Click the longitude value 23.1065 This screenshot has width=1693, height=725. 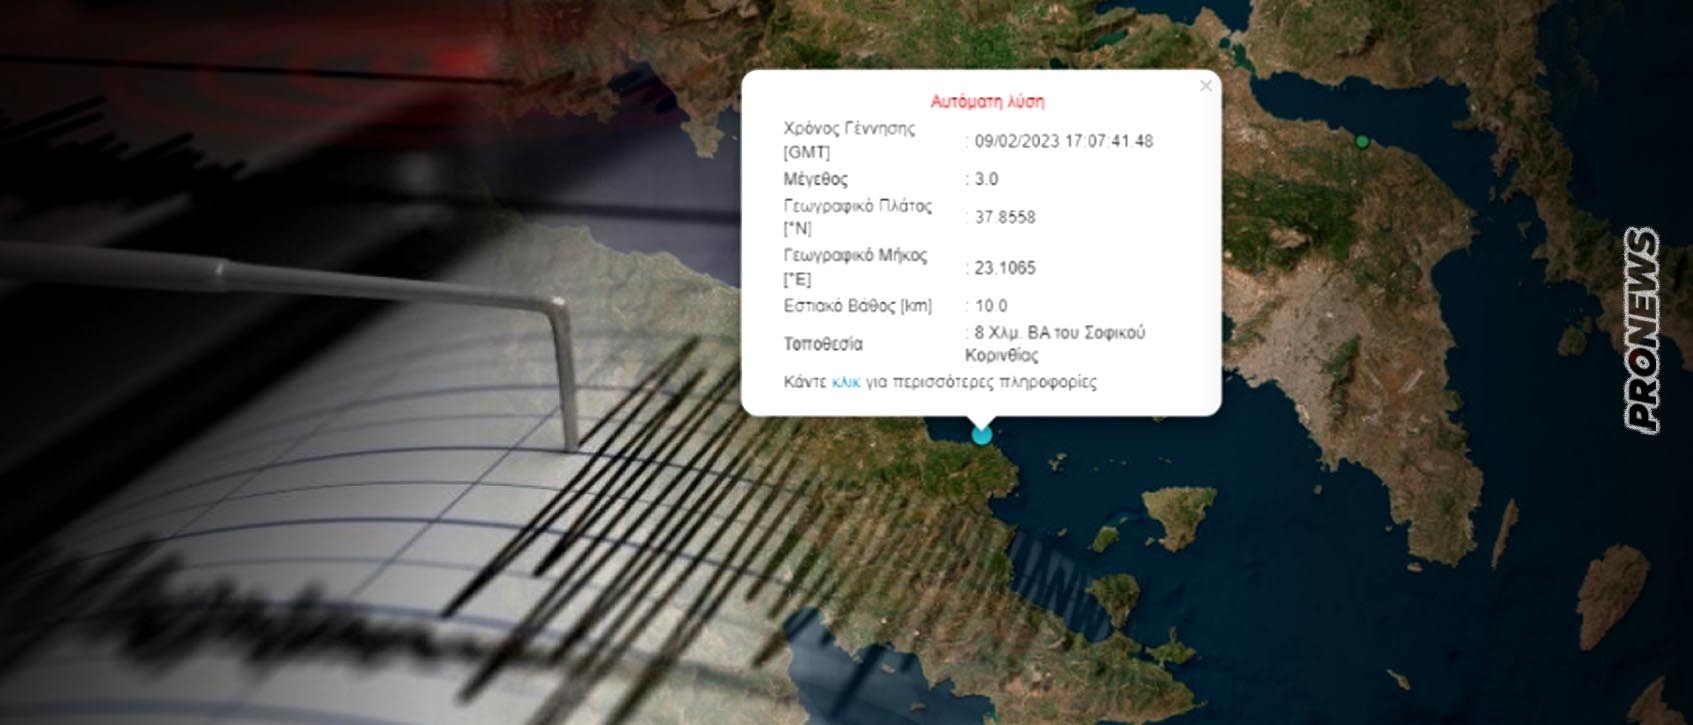pyautogui.click(x=1004, y=268)
